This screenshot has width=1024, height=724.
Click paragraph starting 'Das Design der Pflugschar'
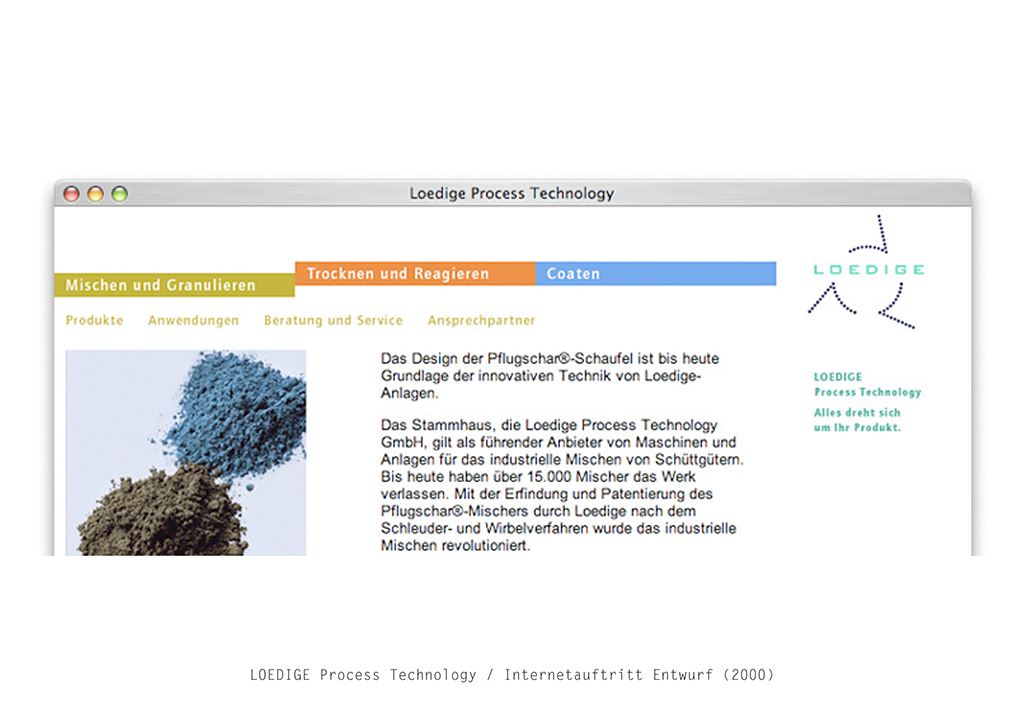pos(550,376)
